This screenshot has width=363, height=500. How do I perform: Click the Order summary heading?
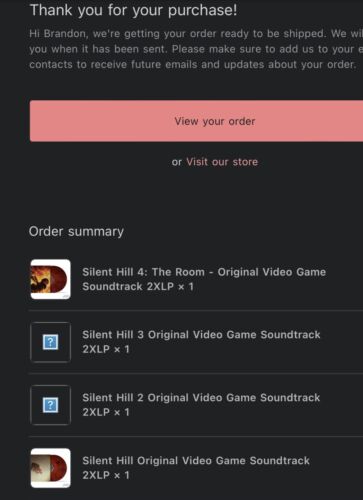76,231
